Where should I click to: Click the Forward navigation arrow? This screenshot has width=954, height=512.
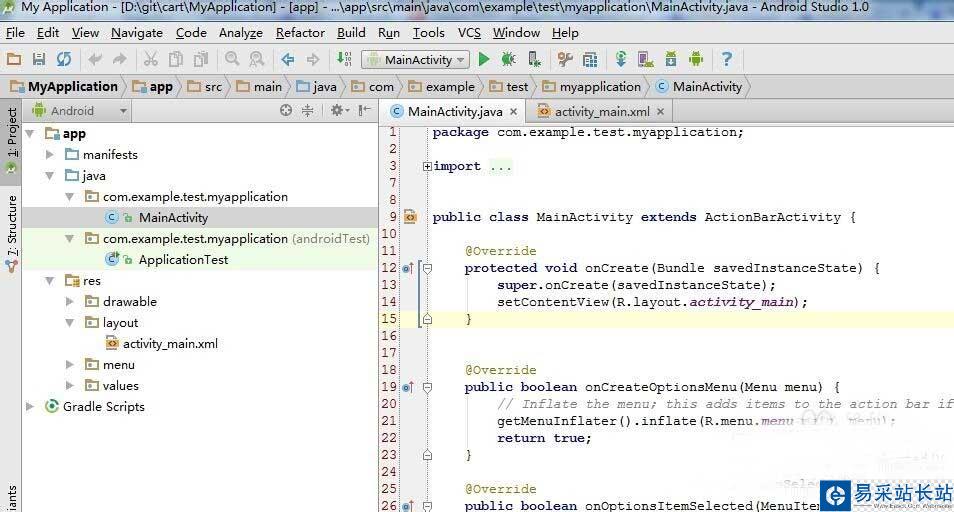[313, 59]
